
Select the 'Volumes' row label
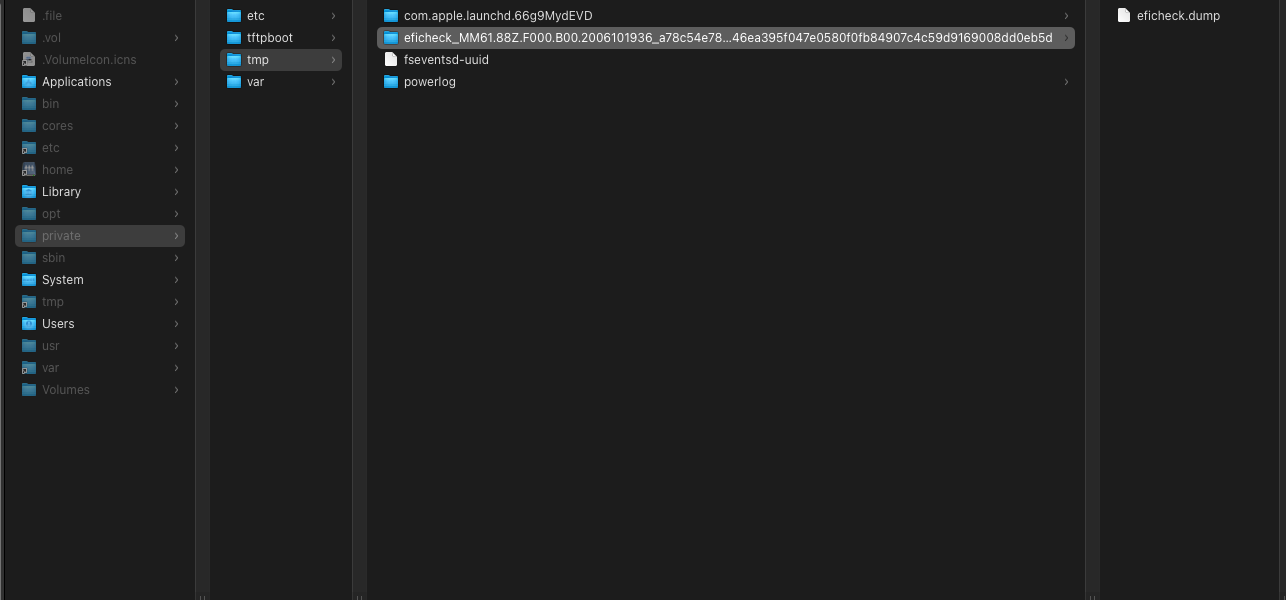tap(66, 390)
